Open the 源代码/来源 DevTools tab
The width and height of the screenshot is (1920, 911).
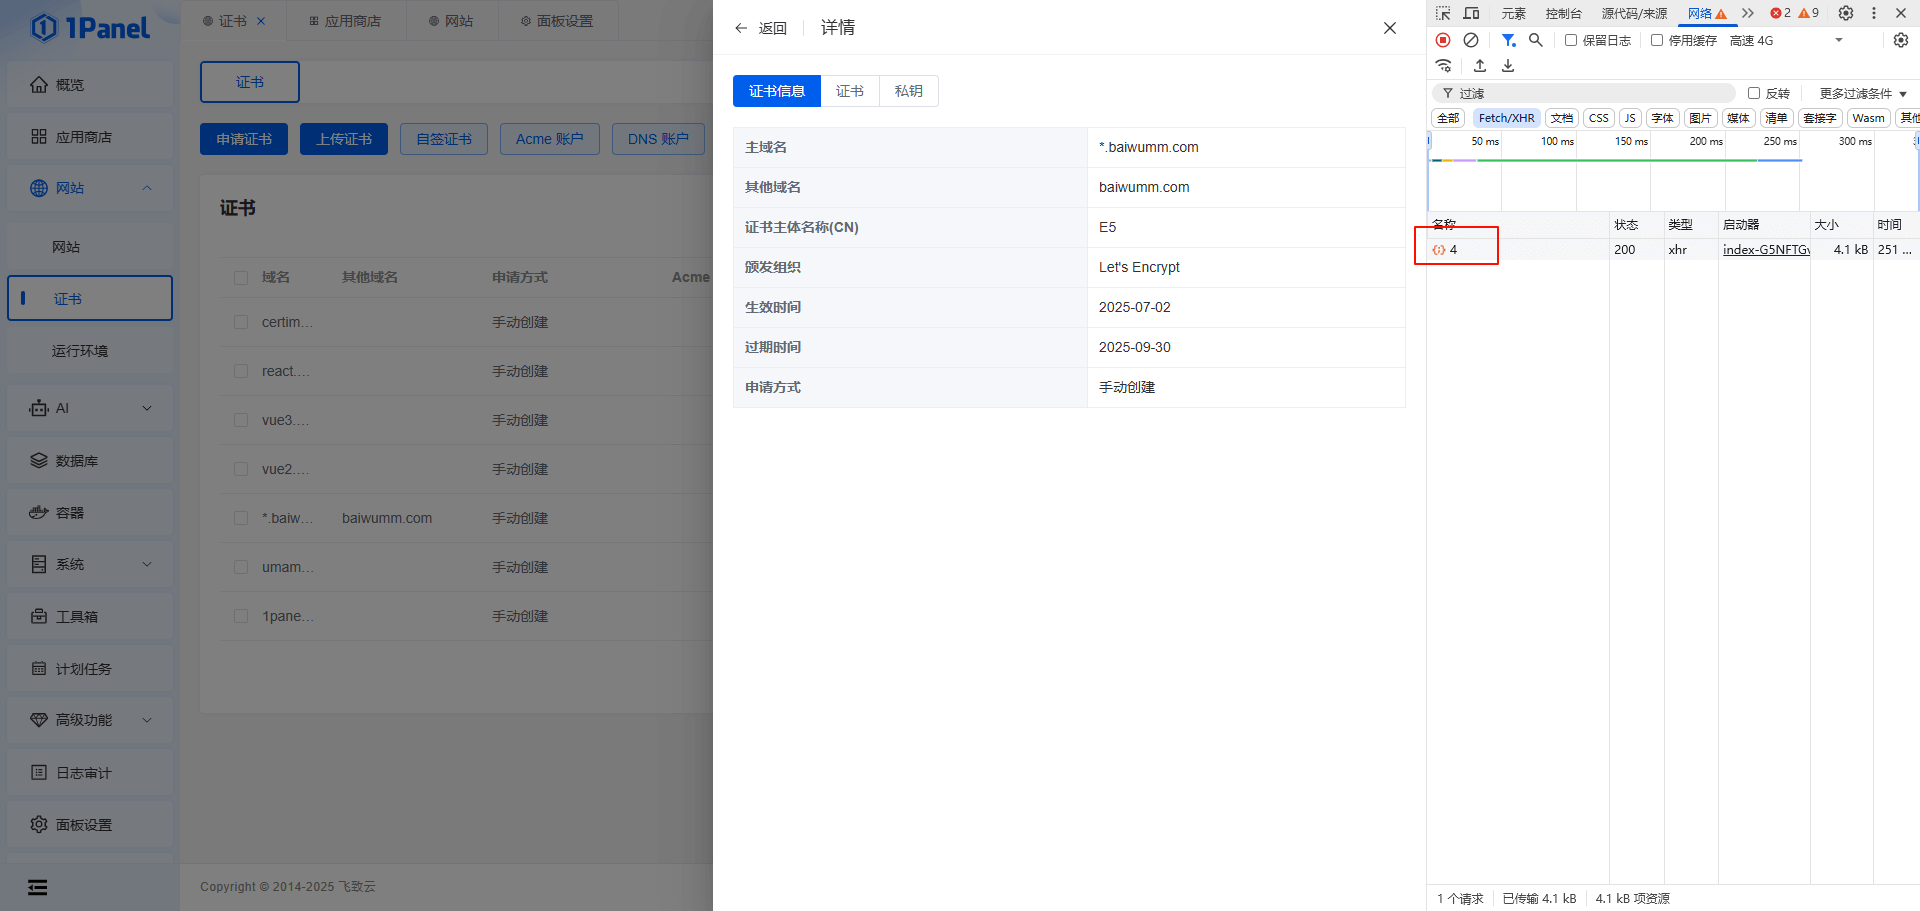1635,13
